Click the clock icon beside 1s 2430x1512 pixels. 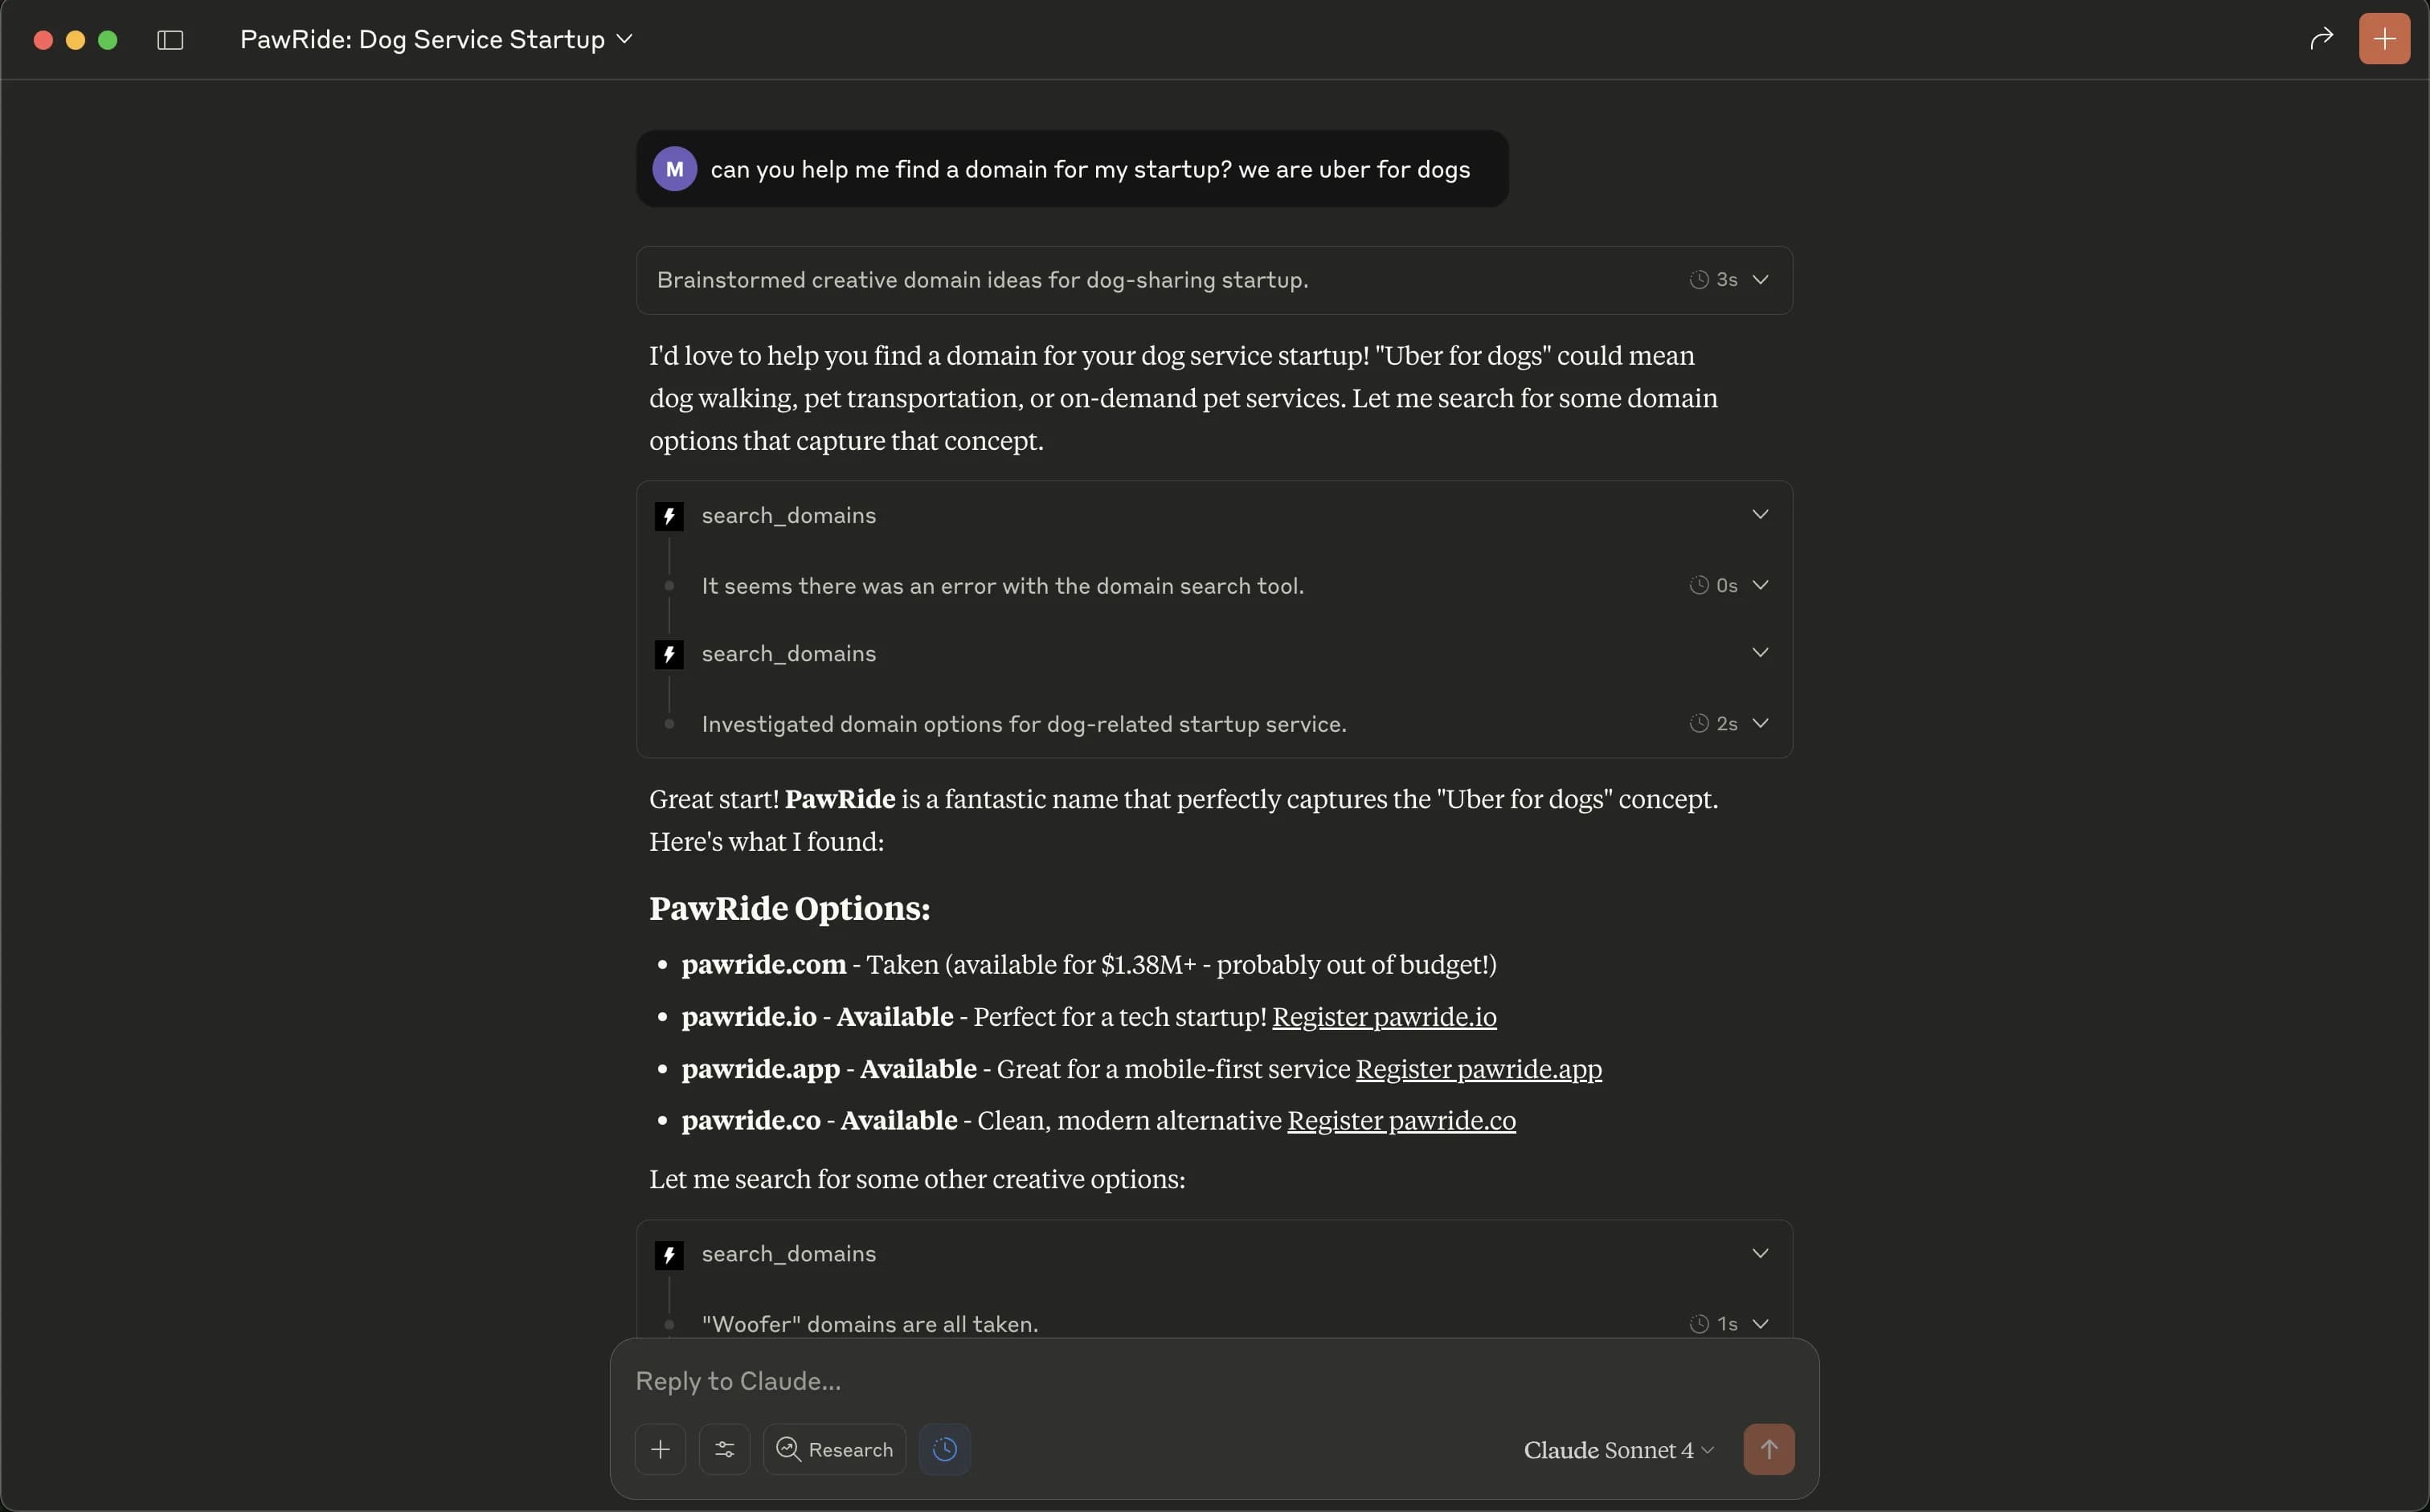pos(1698,1324)
